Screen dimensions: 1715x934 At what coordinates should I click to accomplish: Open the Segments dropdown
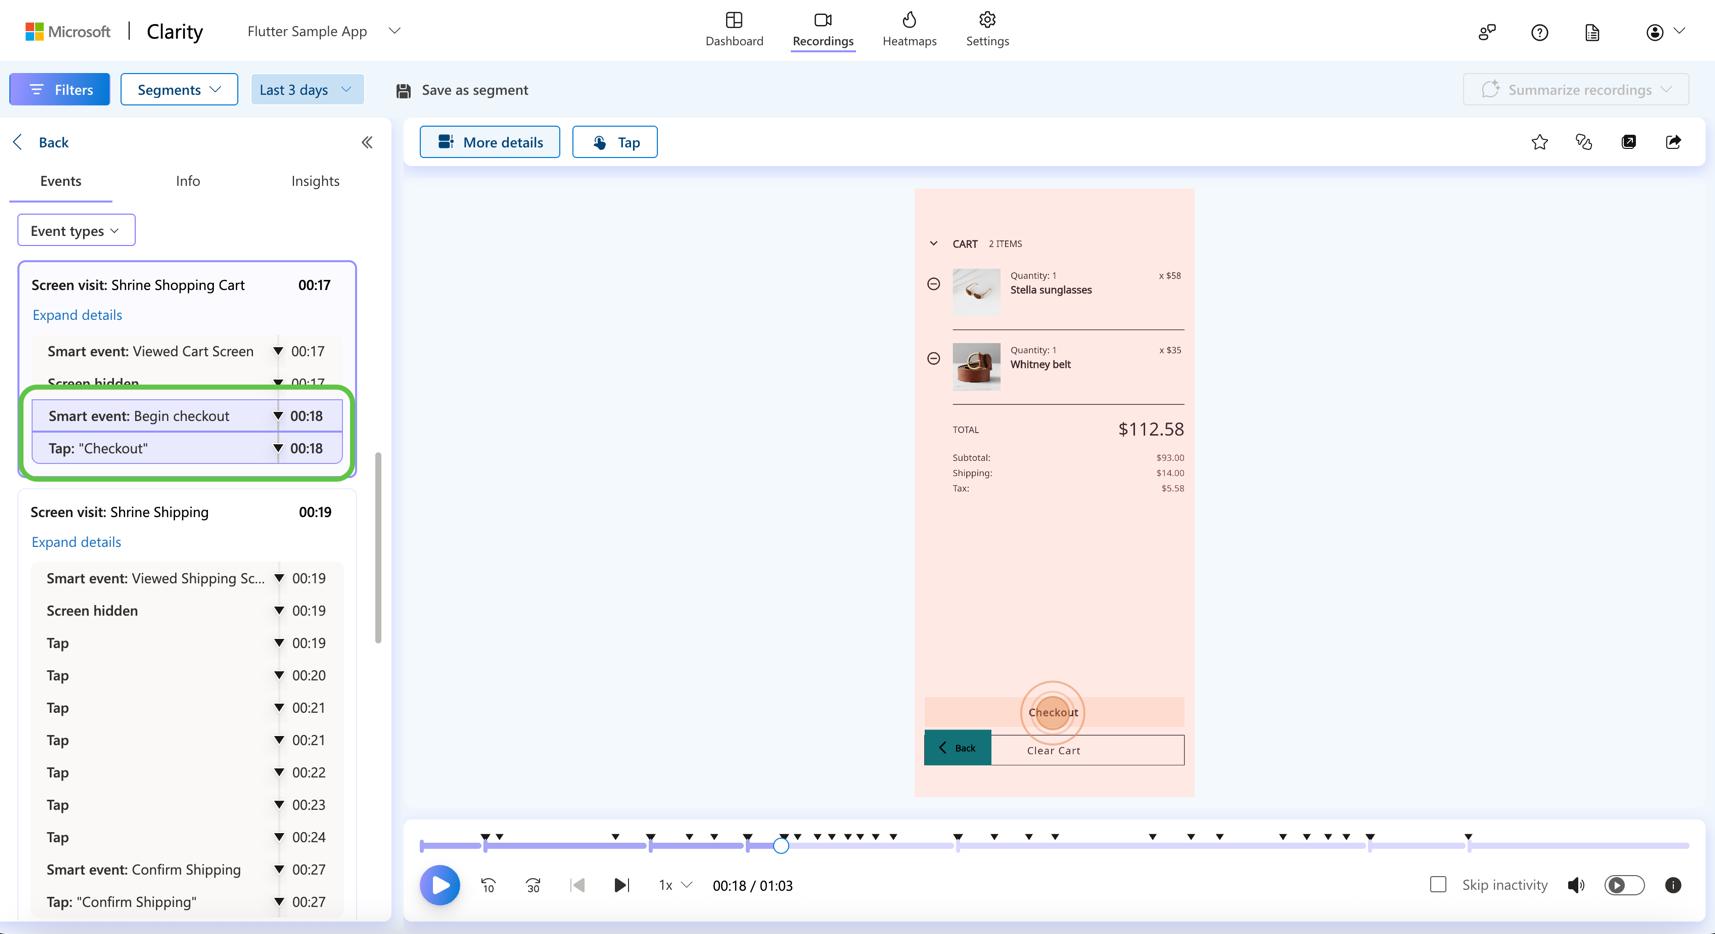click(x=179, y=89)
